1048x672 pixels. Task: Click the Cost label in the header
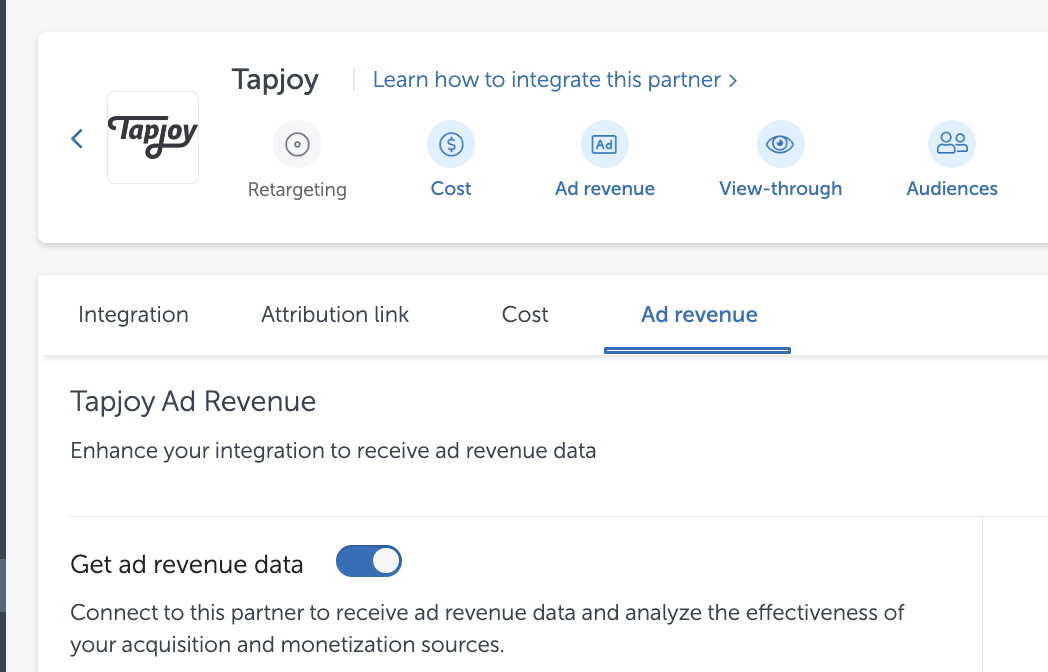451,189
